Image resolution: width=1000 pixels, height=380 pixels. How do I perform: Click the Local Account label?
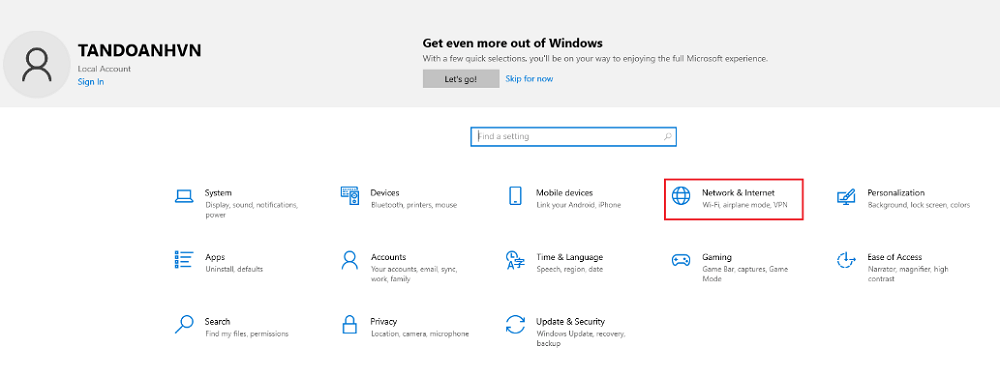click(105, 69)
